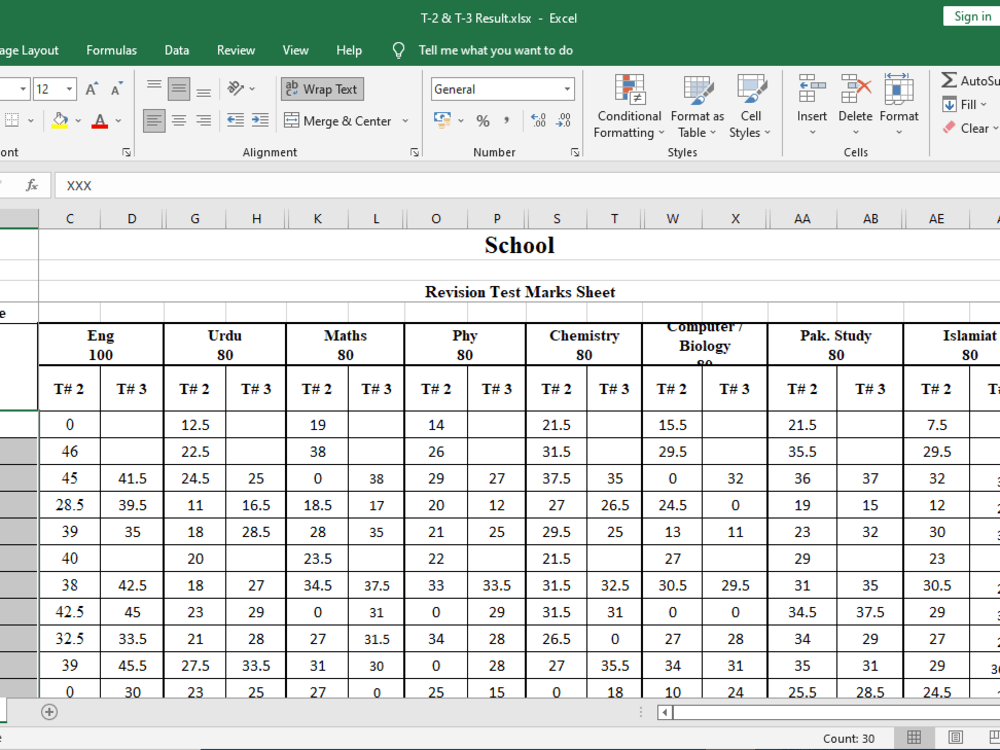This screenshot has height=750, width=1000.
Task: Apply Top Align to cell
Action: click(154, 89)
